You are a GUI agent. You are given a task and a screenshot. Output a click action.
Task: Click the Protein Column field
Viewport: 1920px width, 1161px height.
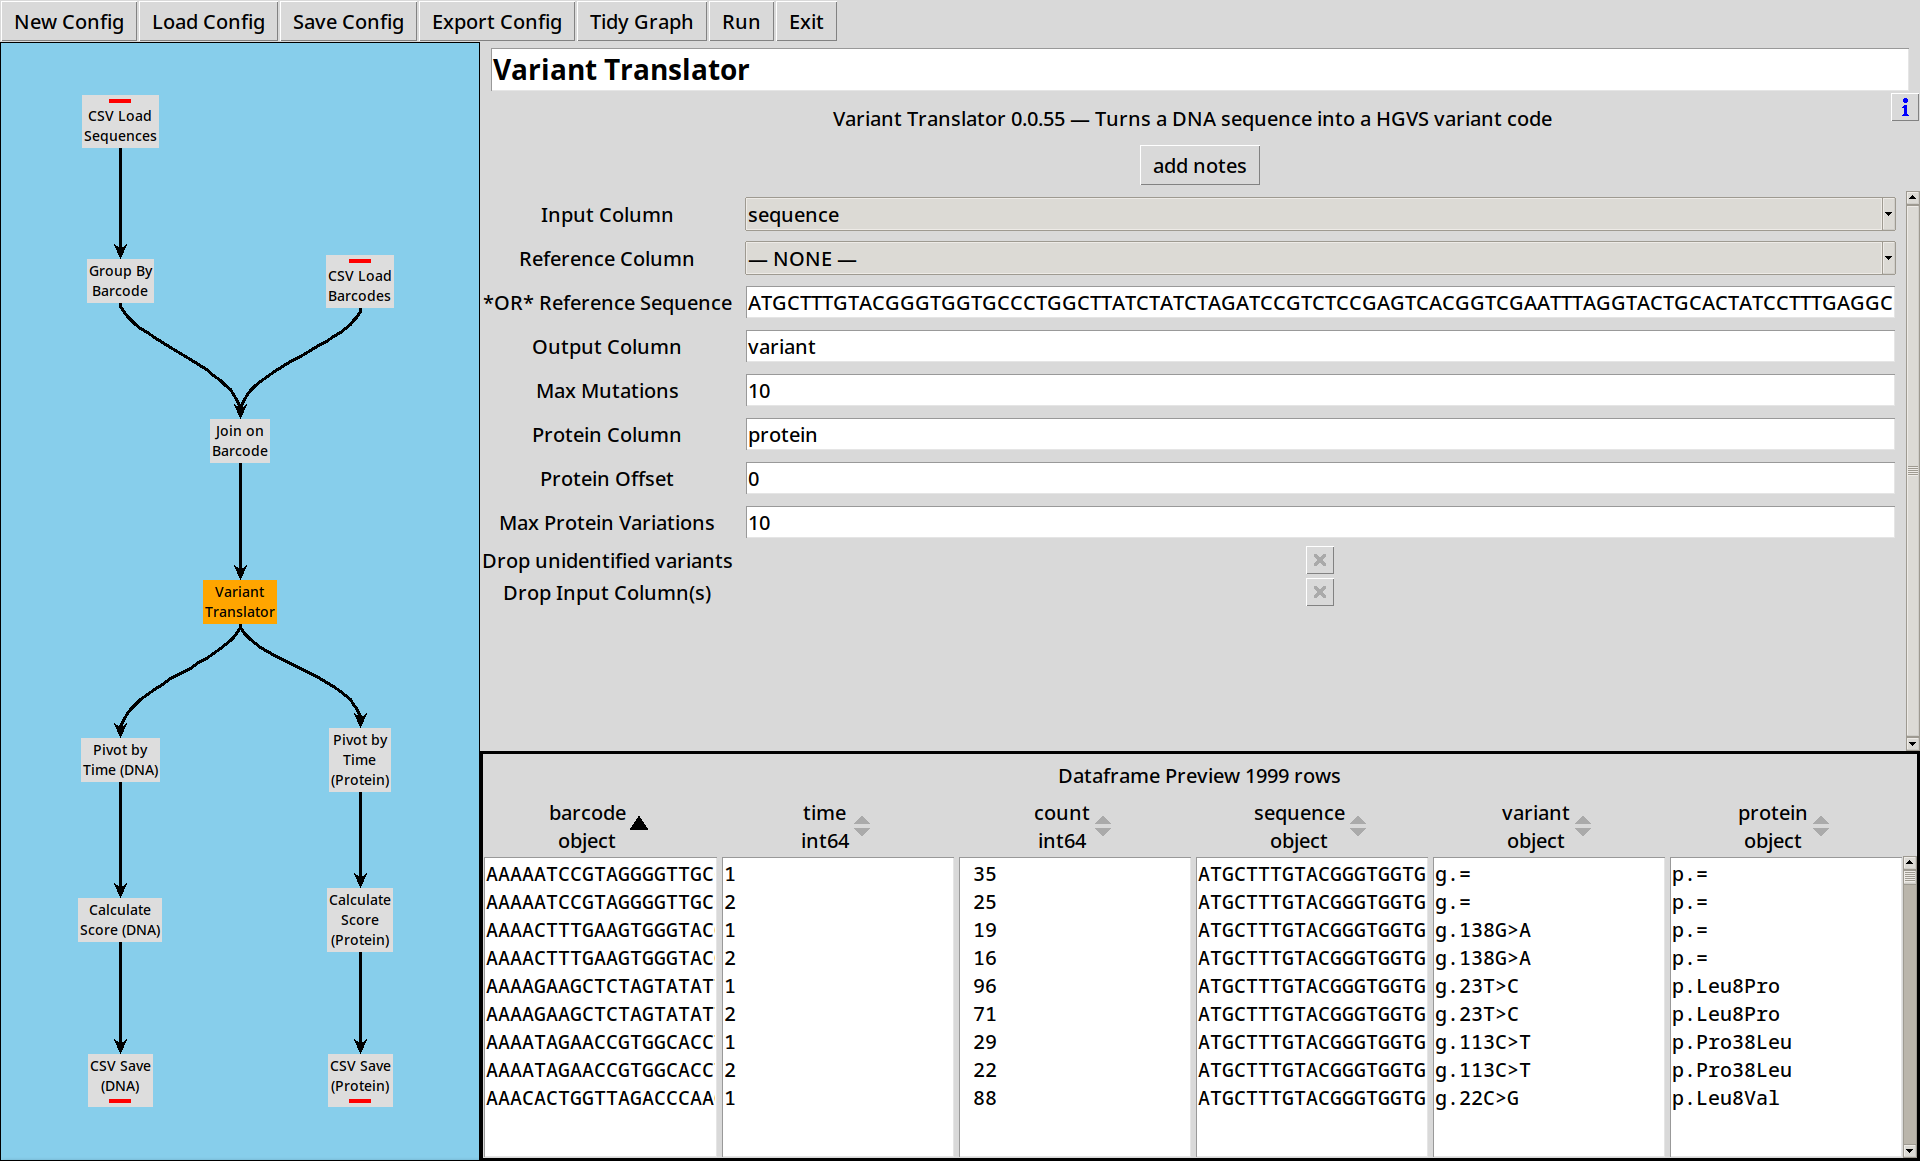point(1320,435)
